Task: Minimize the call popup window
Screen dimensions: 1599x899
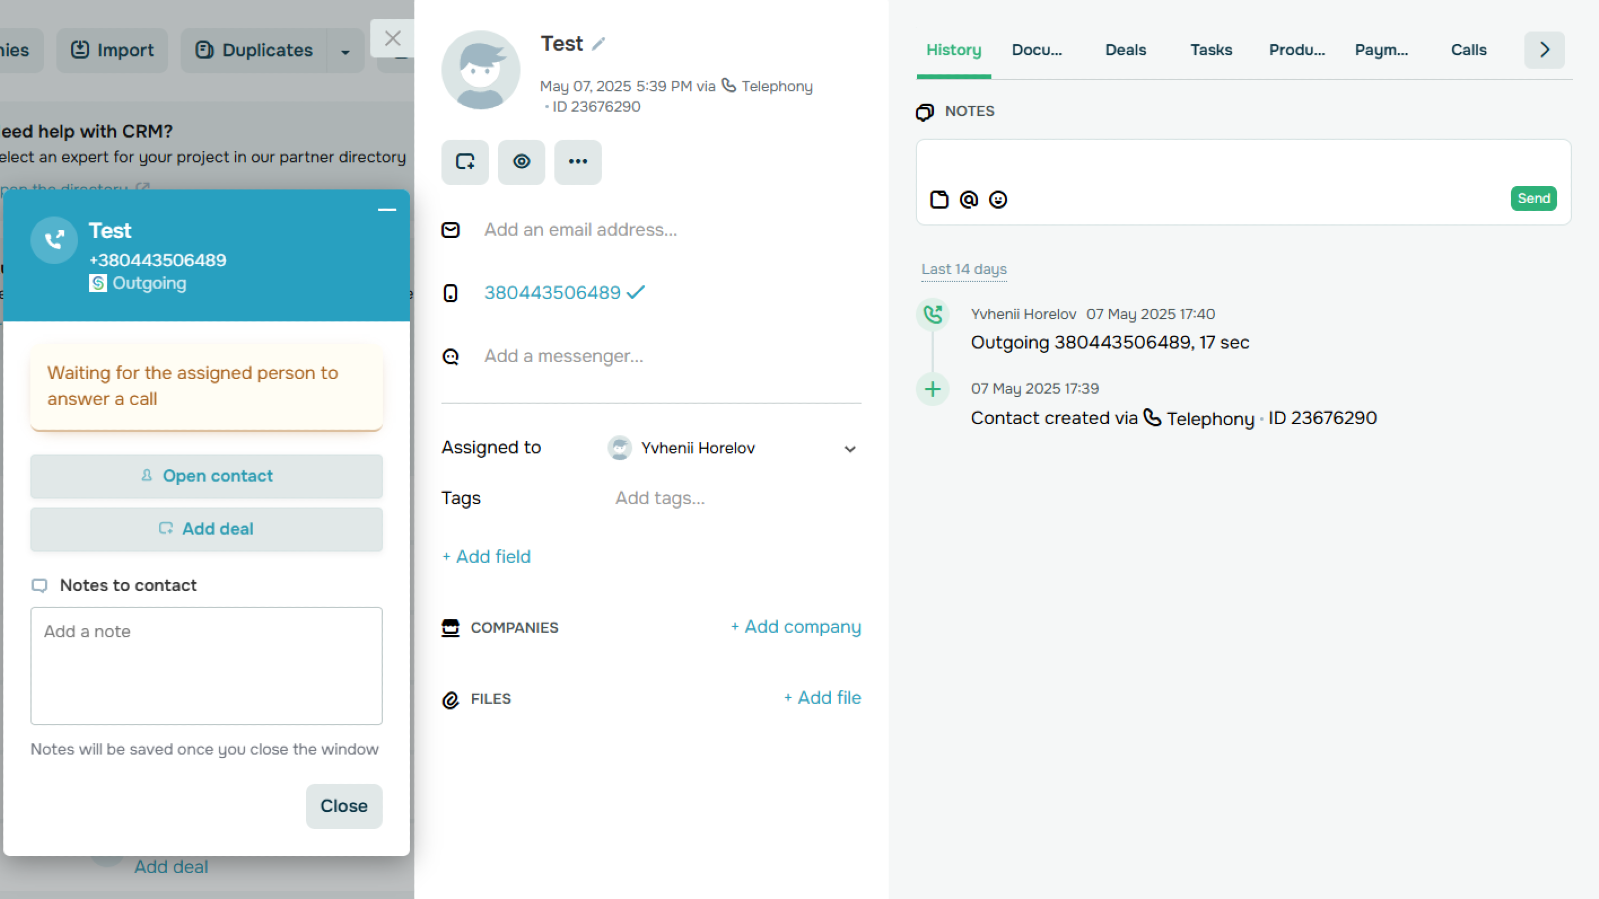Action: pyautogui.click(x=387, y=210)
